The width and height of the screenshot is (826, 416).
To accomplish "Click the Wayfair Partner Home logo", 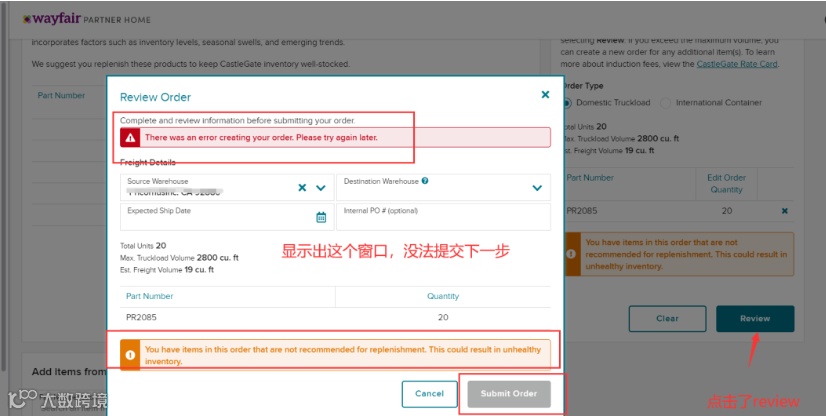I will (87, 19).
